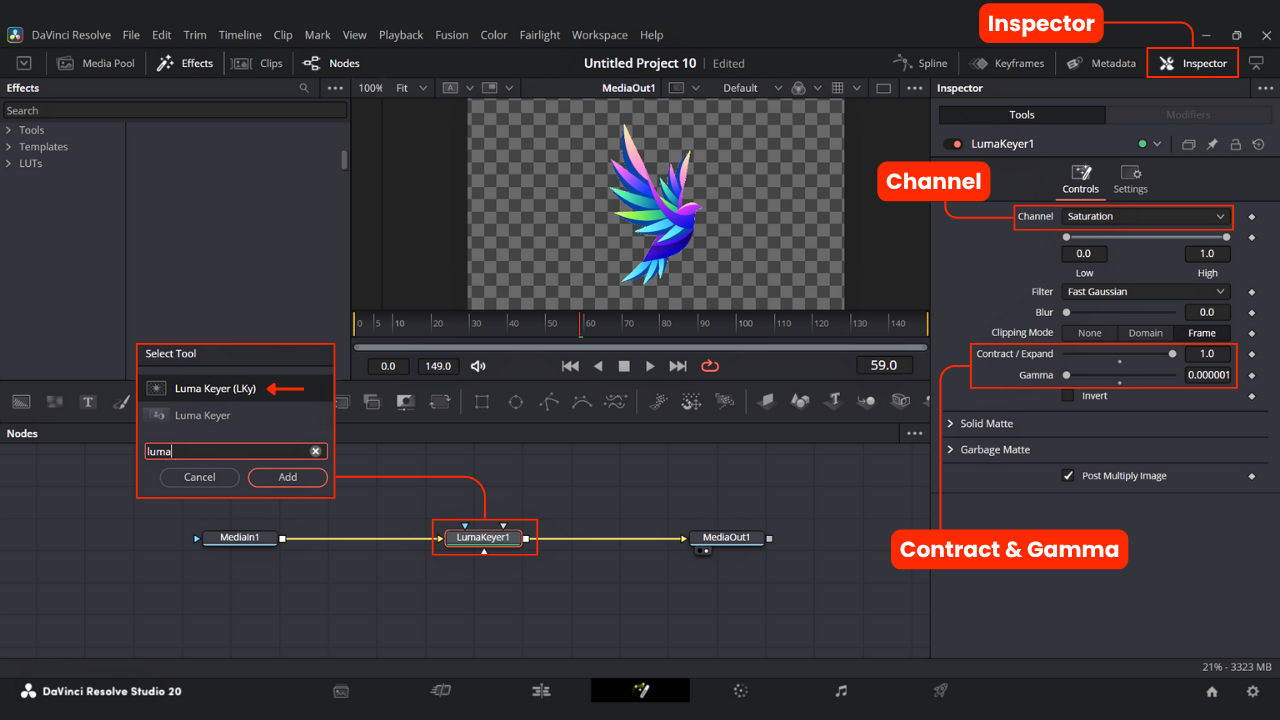Viewport: 1280px width, 720px height.
Task: Select the Text tool in toolbar
Action: [x=88, y=402]
